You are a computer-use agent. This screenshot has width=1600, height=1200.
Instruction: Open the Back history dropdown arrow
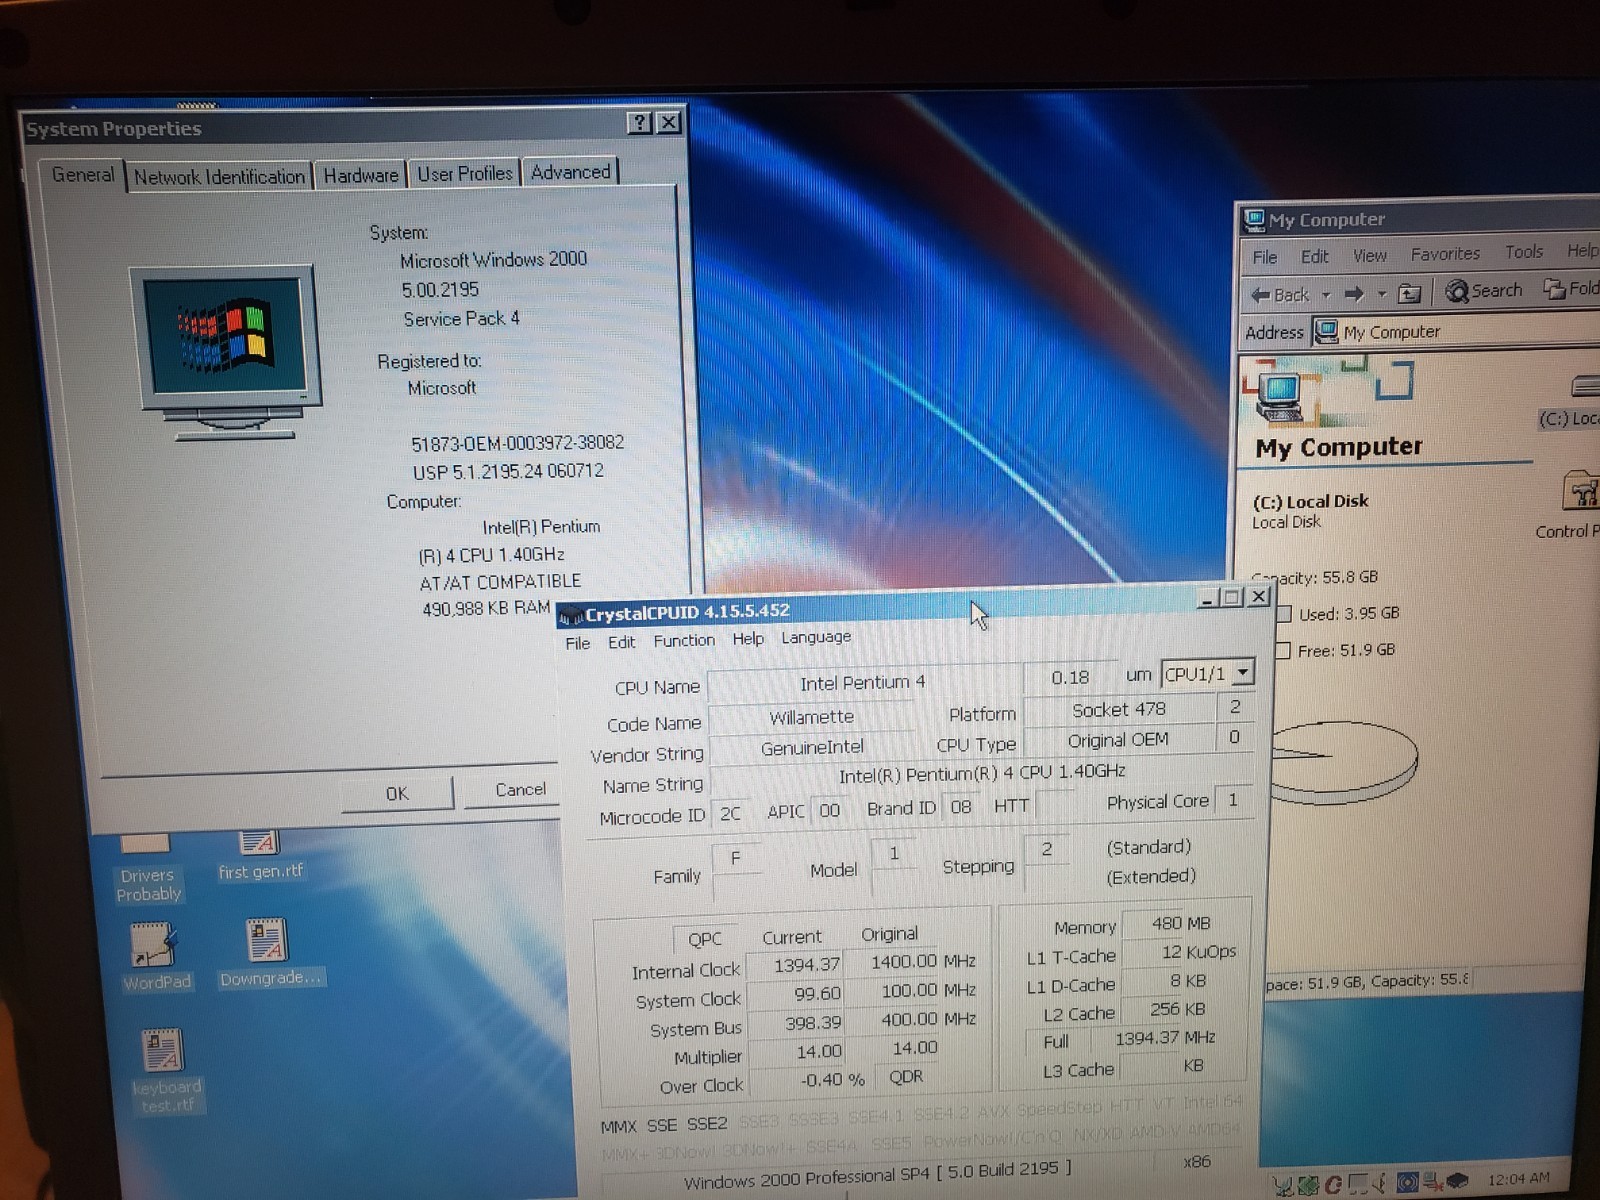point(1326,295)
